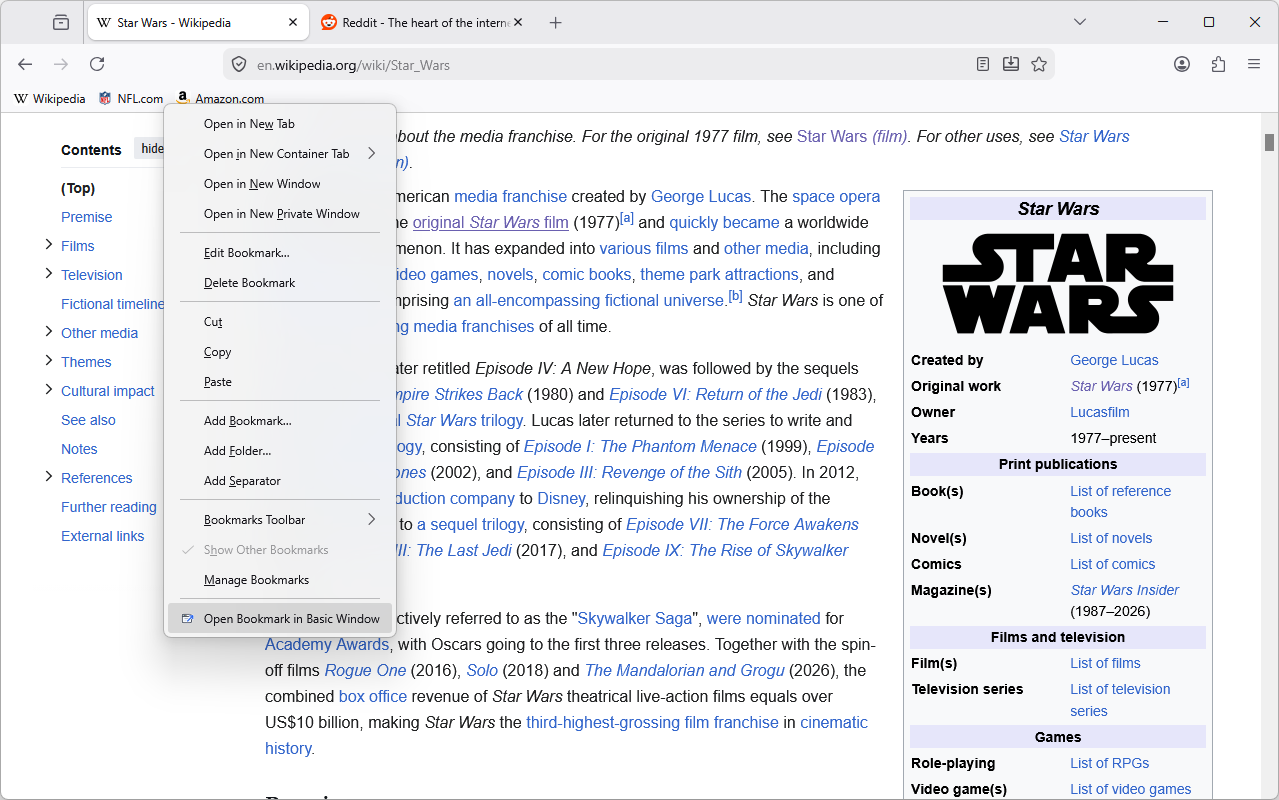Viewport: 1279px width, 800px height.
Task: Open the See also contents link
Action: point(88,420)
